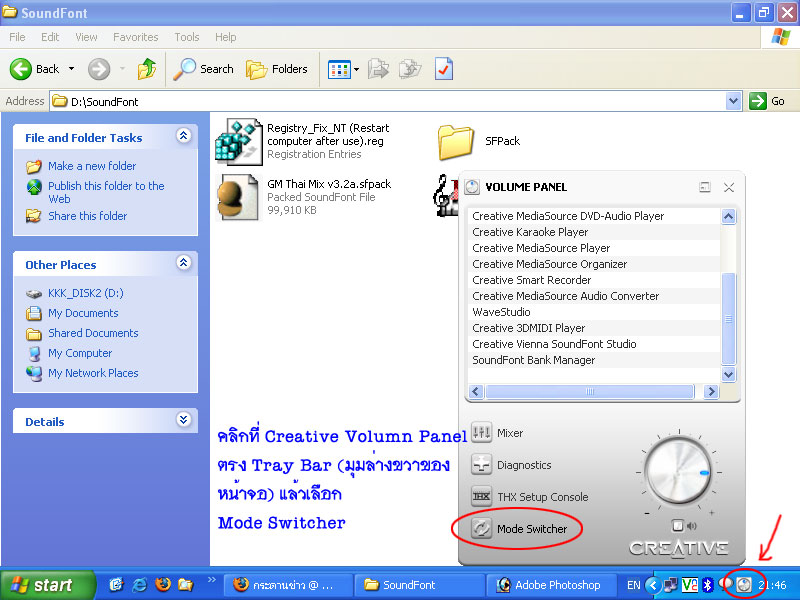The image size is (800, 600).
Task: Go to My Documents from Other Places
Action: (x=83, y=313)
